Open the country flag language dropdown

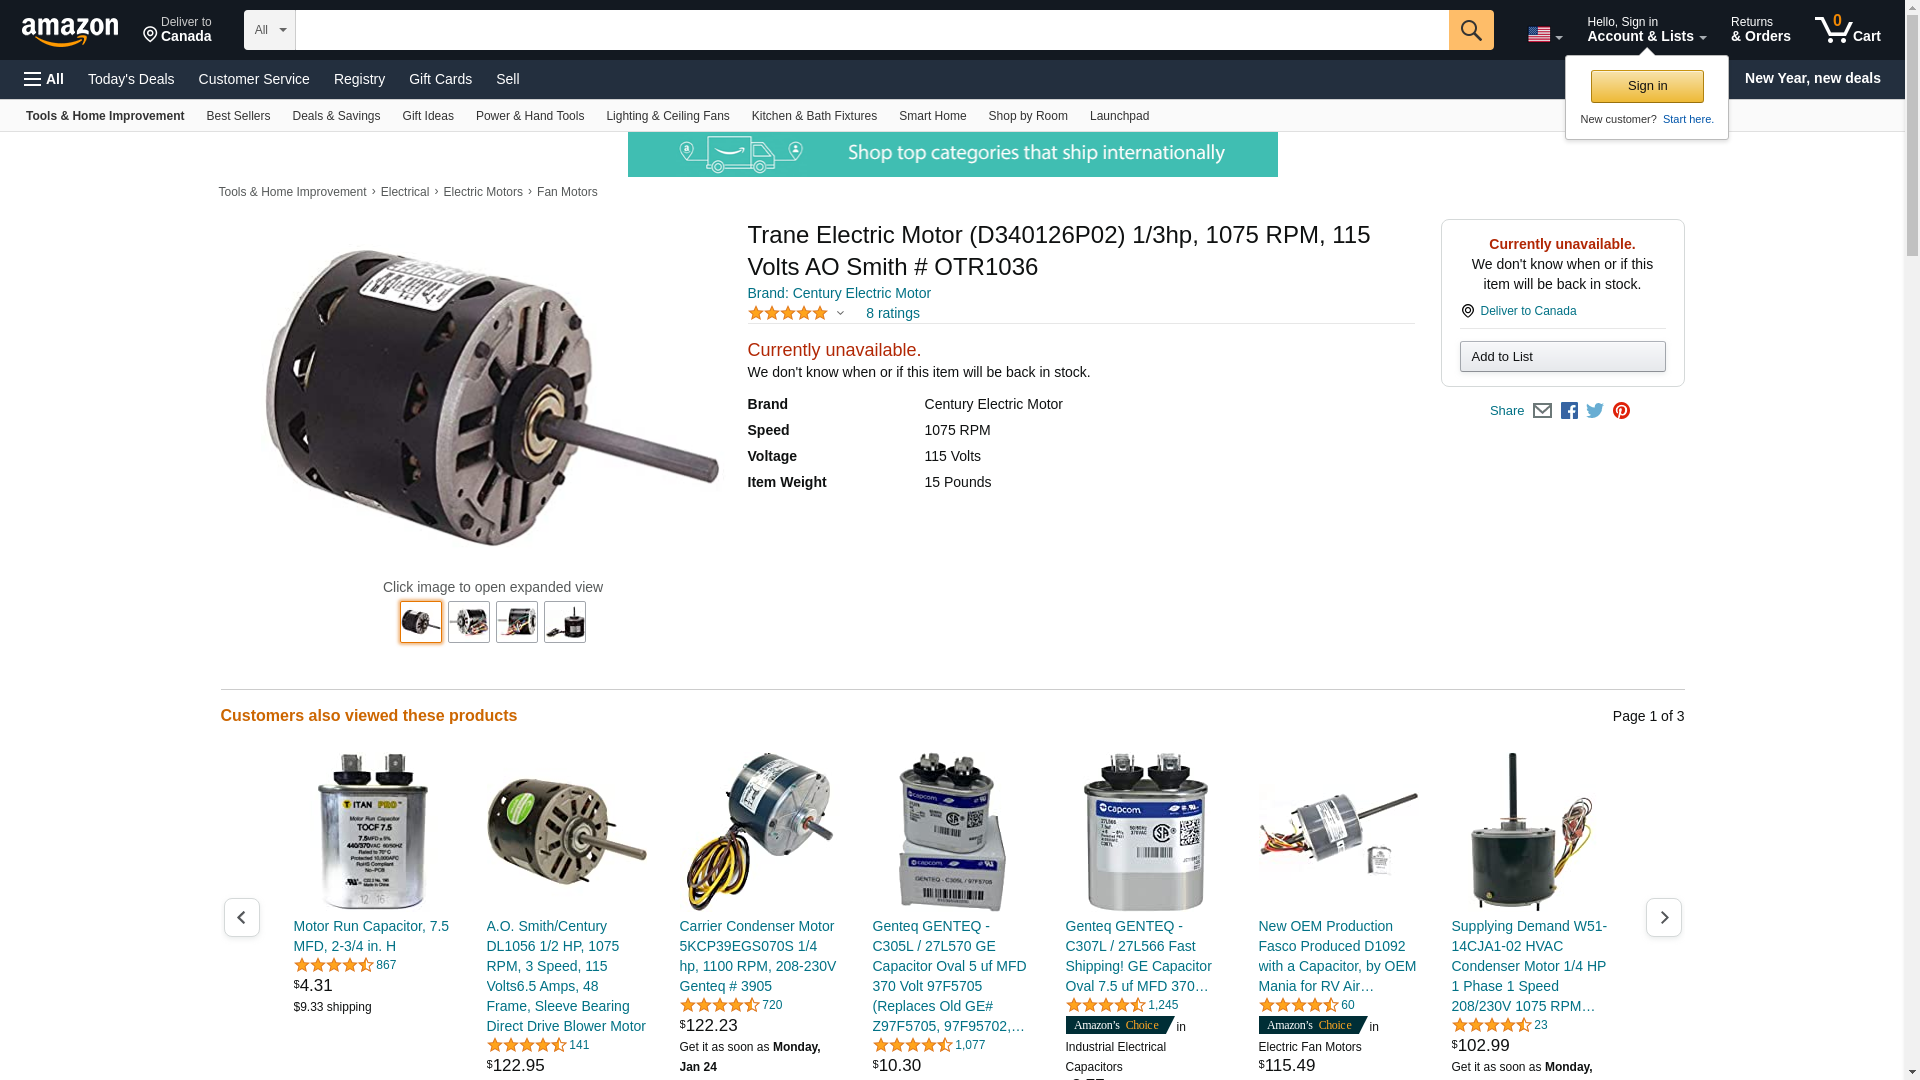point(1545,35)
